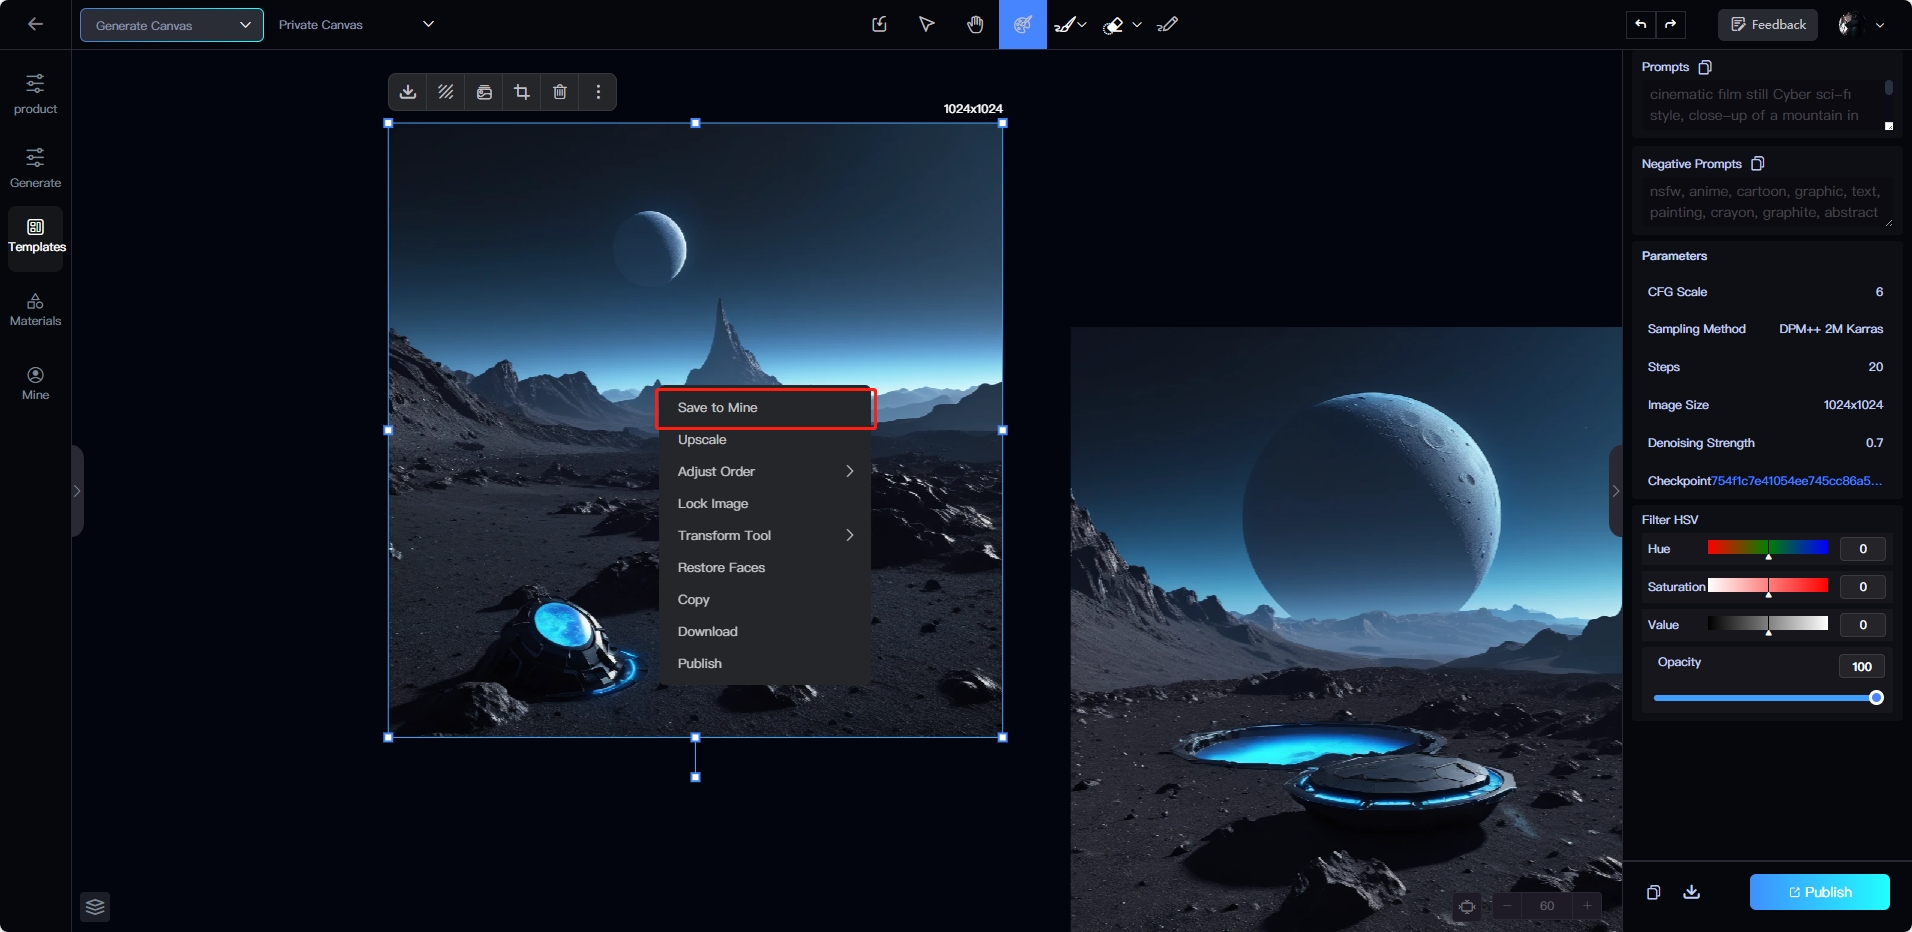Select Restore Faces in context menu
The height and width of the screenshot is (932, 1912).
click(721, 568)
